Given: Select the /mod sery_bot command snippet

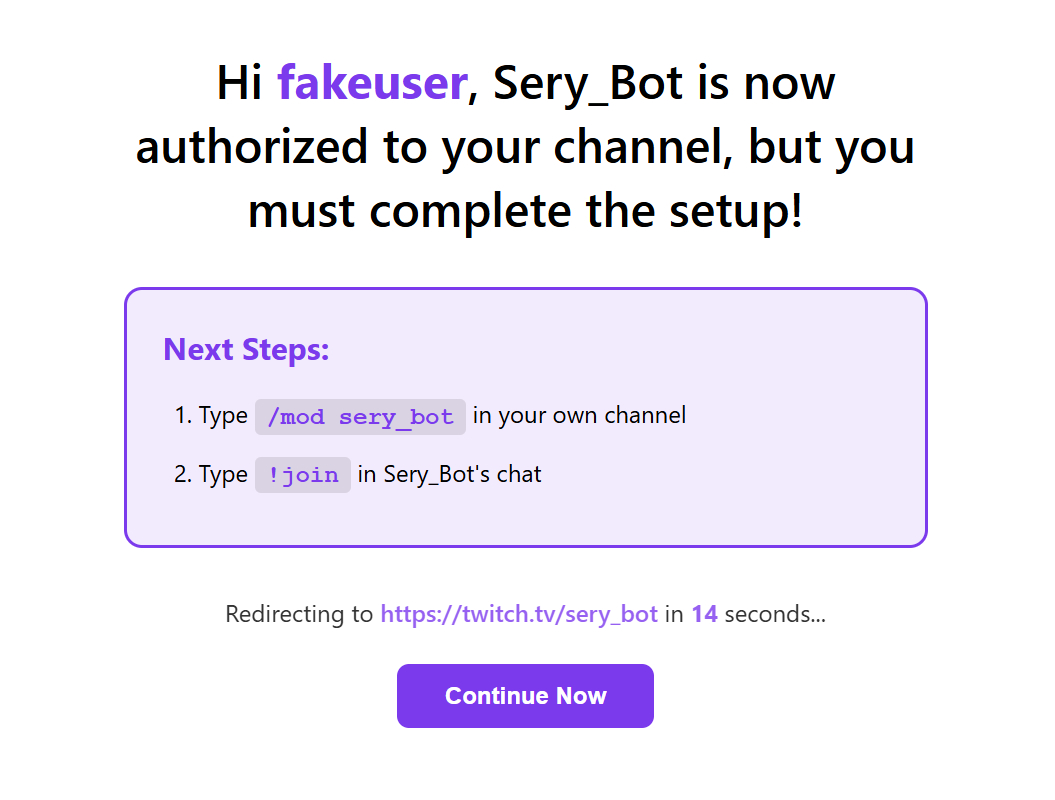Looking at the screenshot, I should pos(360,416).
